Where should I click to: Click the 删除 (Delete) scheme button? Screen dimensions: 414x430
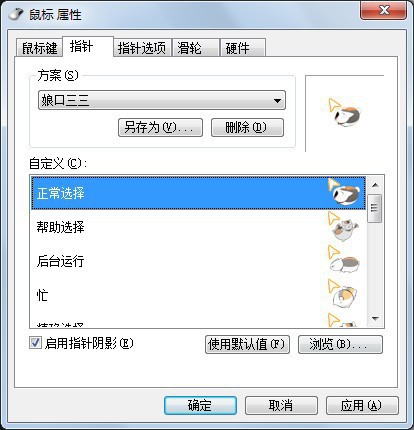pyautogui.click(x=247, y=127)
